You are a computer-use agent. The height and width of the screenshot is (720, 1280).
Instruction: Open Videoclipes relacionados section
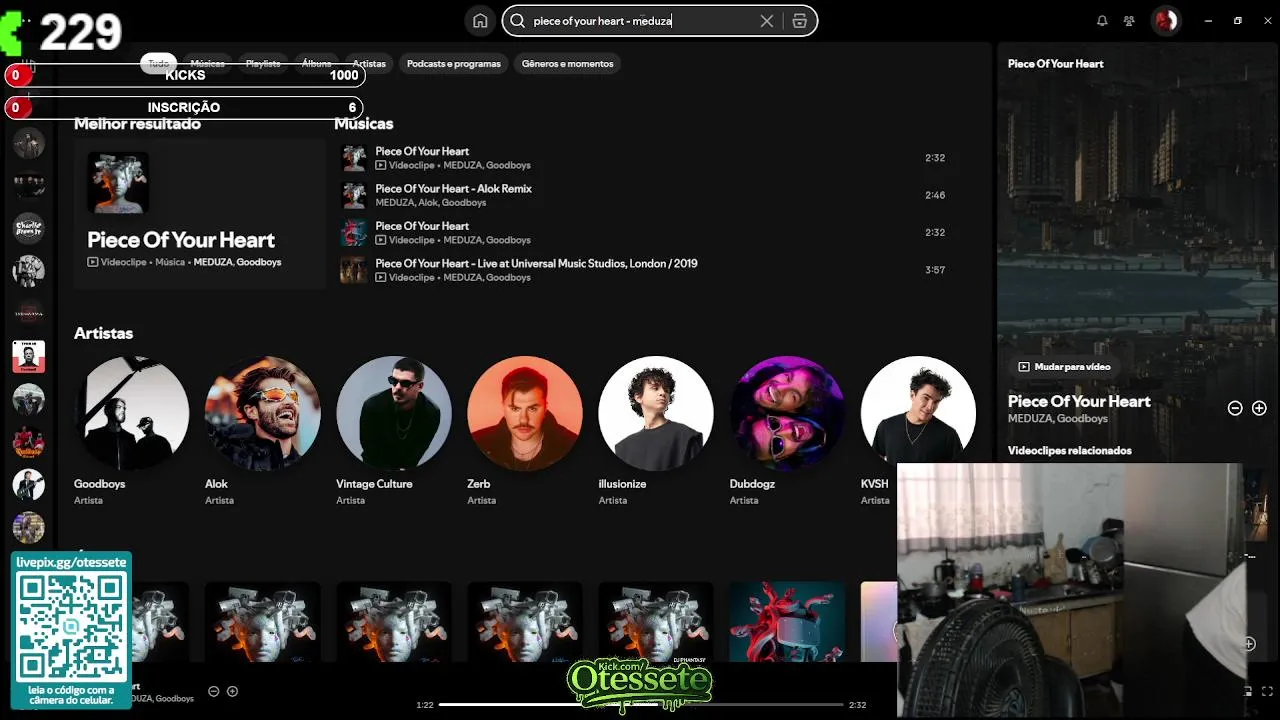[1069, 451]
